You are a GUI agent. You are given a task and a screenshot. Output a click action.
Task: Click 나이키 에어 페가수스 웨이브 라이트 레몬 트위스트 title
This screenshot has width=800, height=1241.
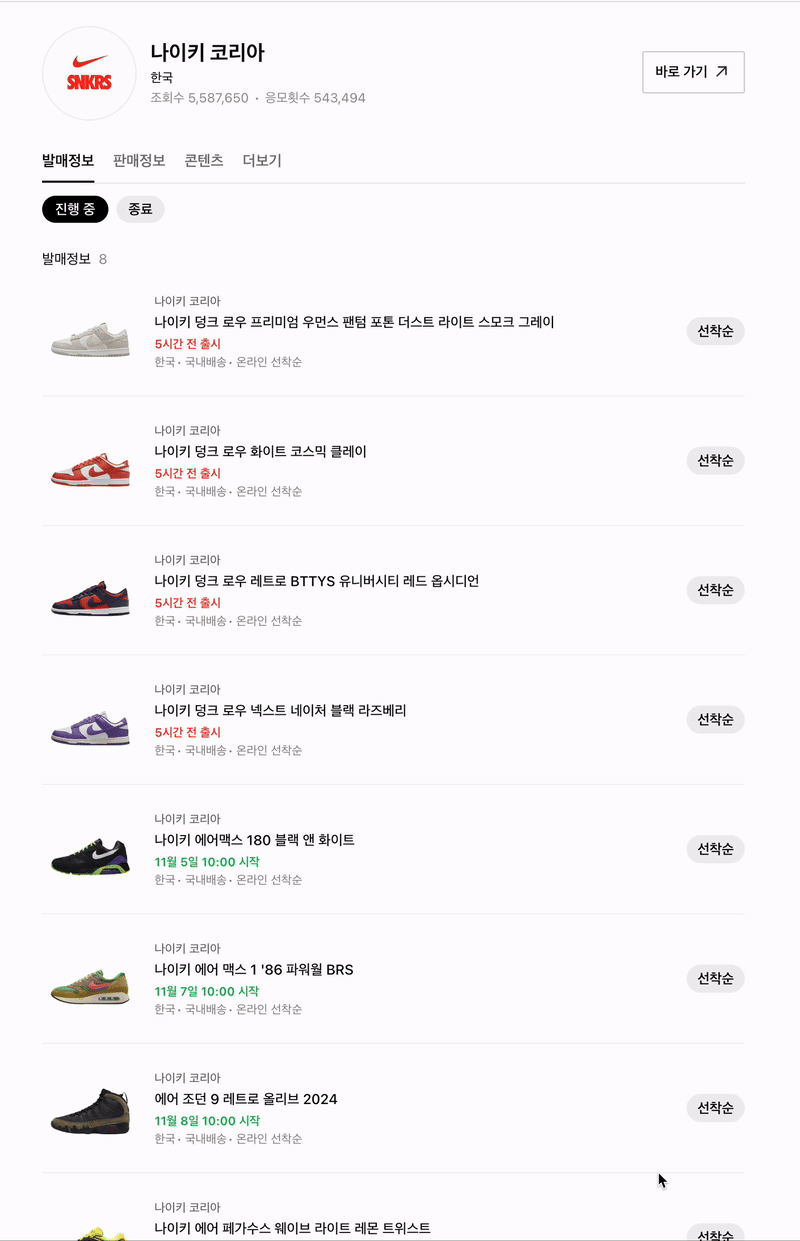(292, 1228)
